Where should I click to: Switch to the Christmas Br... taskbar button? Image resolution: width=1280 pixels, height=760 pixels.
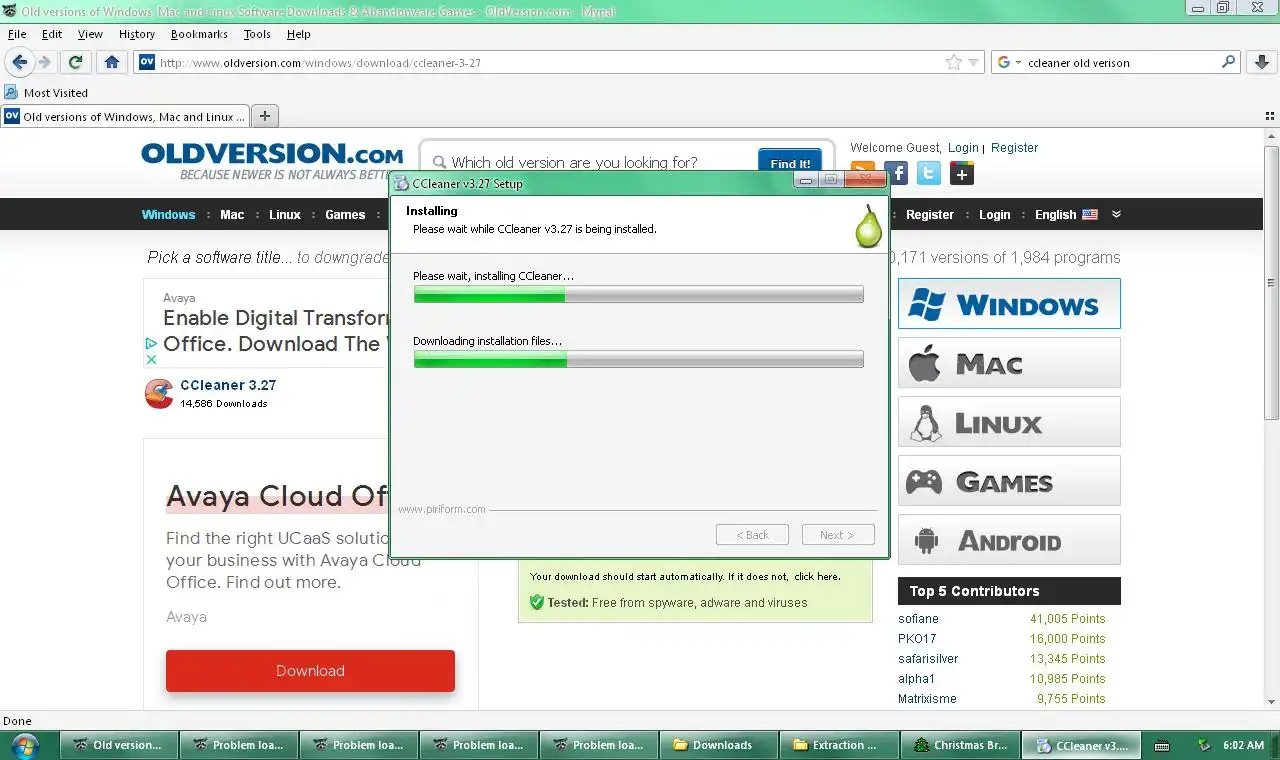(960, 745)
